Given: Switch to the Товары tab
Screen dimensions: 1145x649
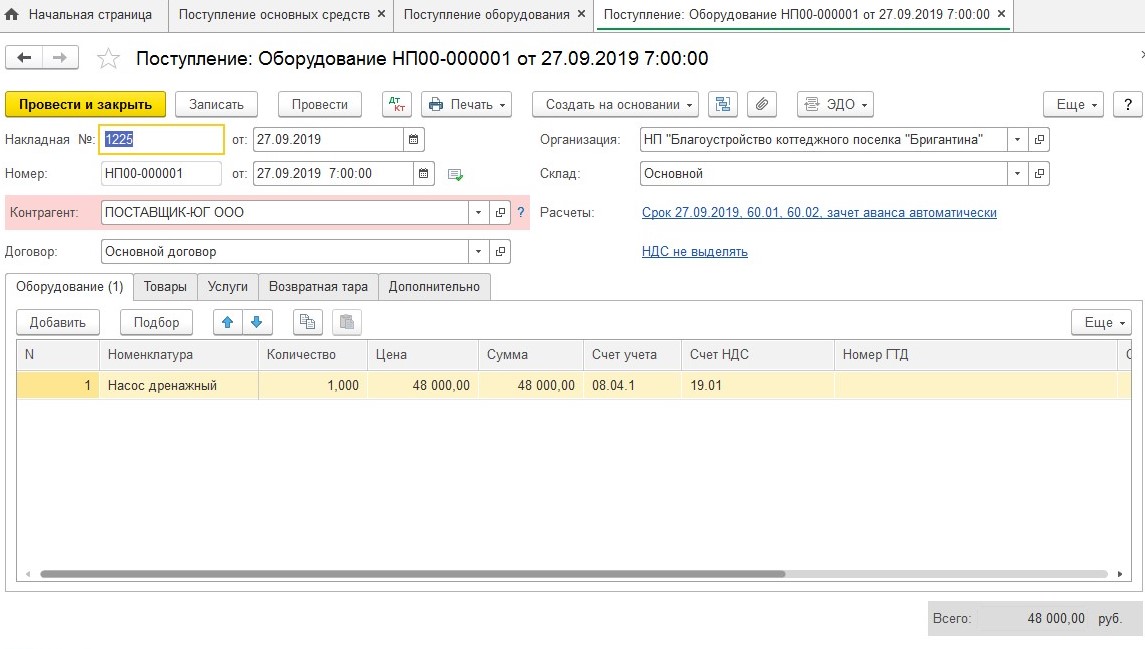Looking at the screenshot, I should coord(165,287).
